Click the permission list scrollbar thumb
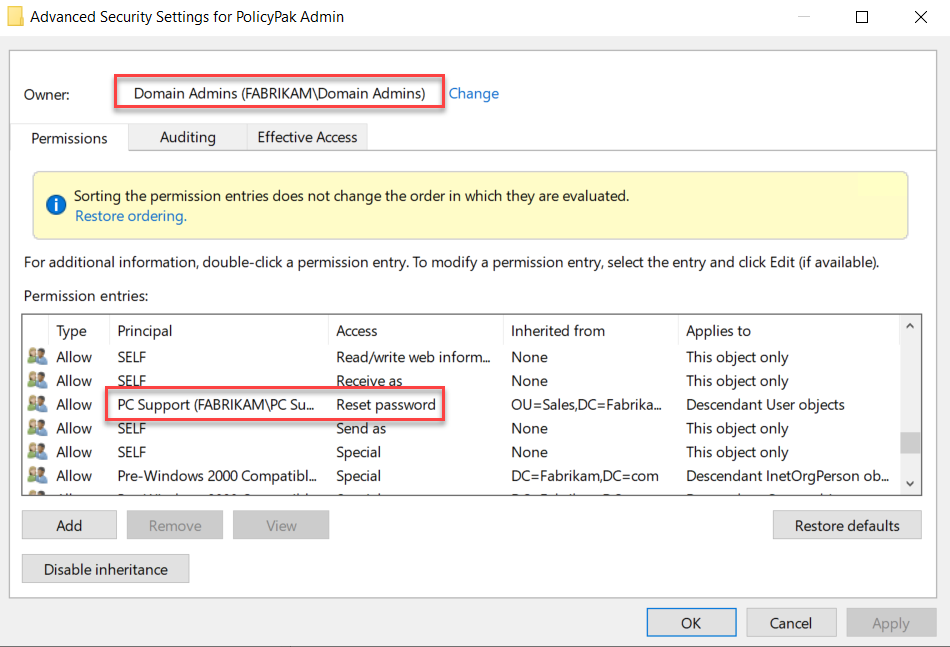This screenshot has width=950, height=647. coord(910,442)
